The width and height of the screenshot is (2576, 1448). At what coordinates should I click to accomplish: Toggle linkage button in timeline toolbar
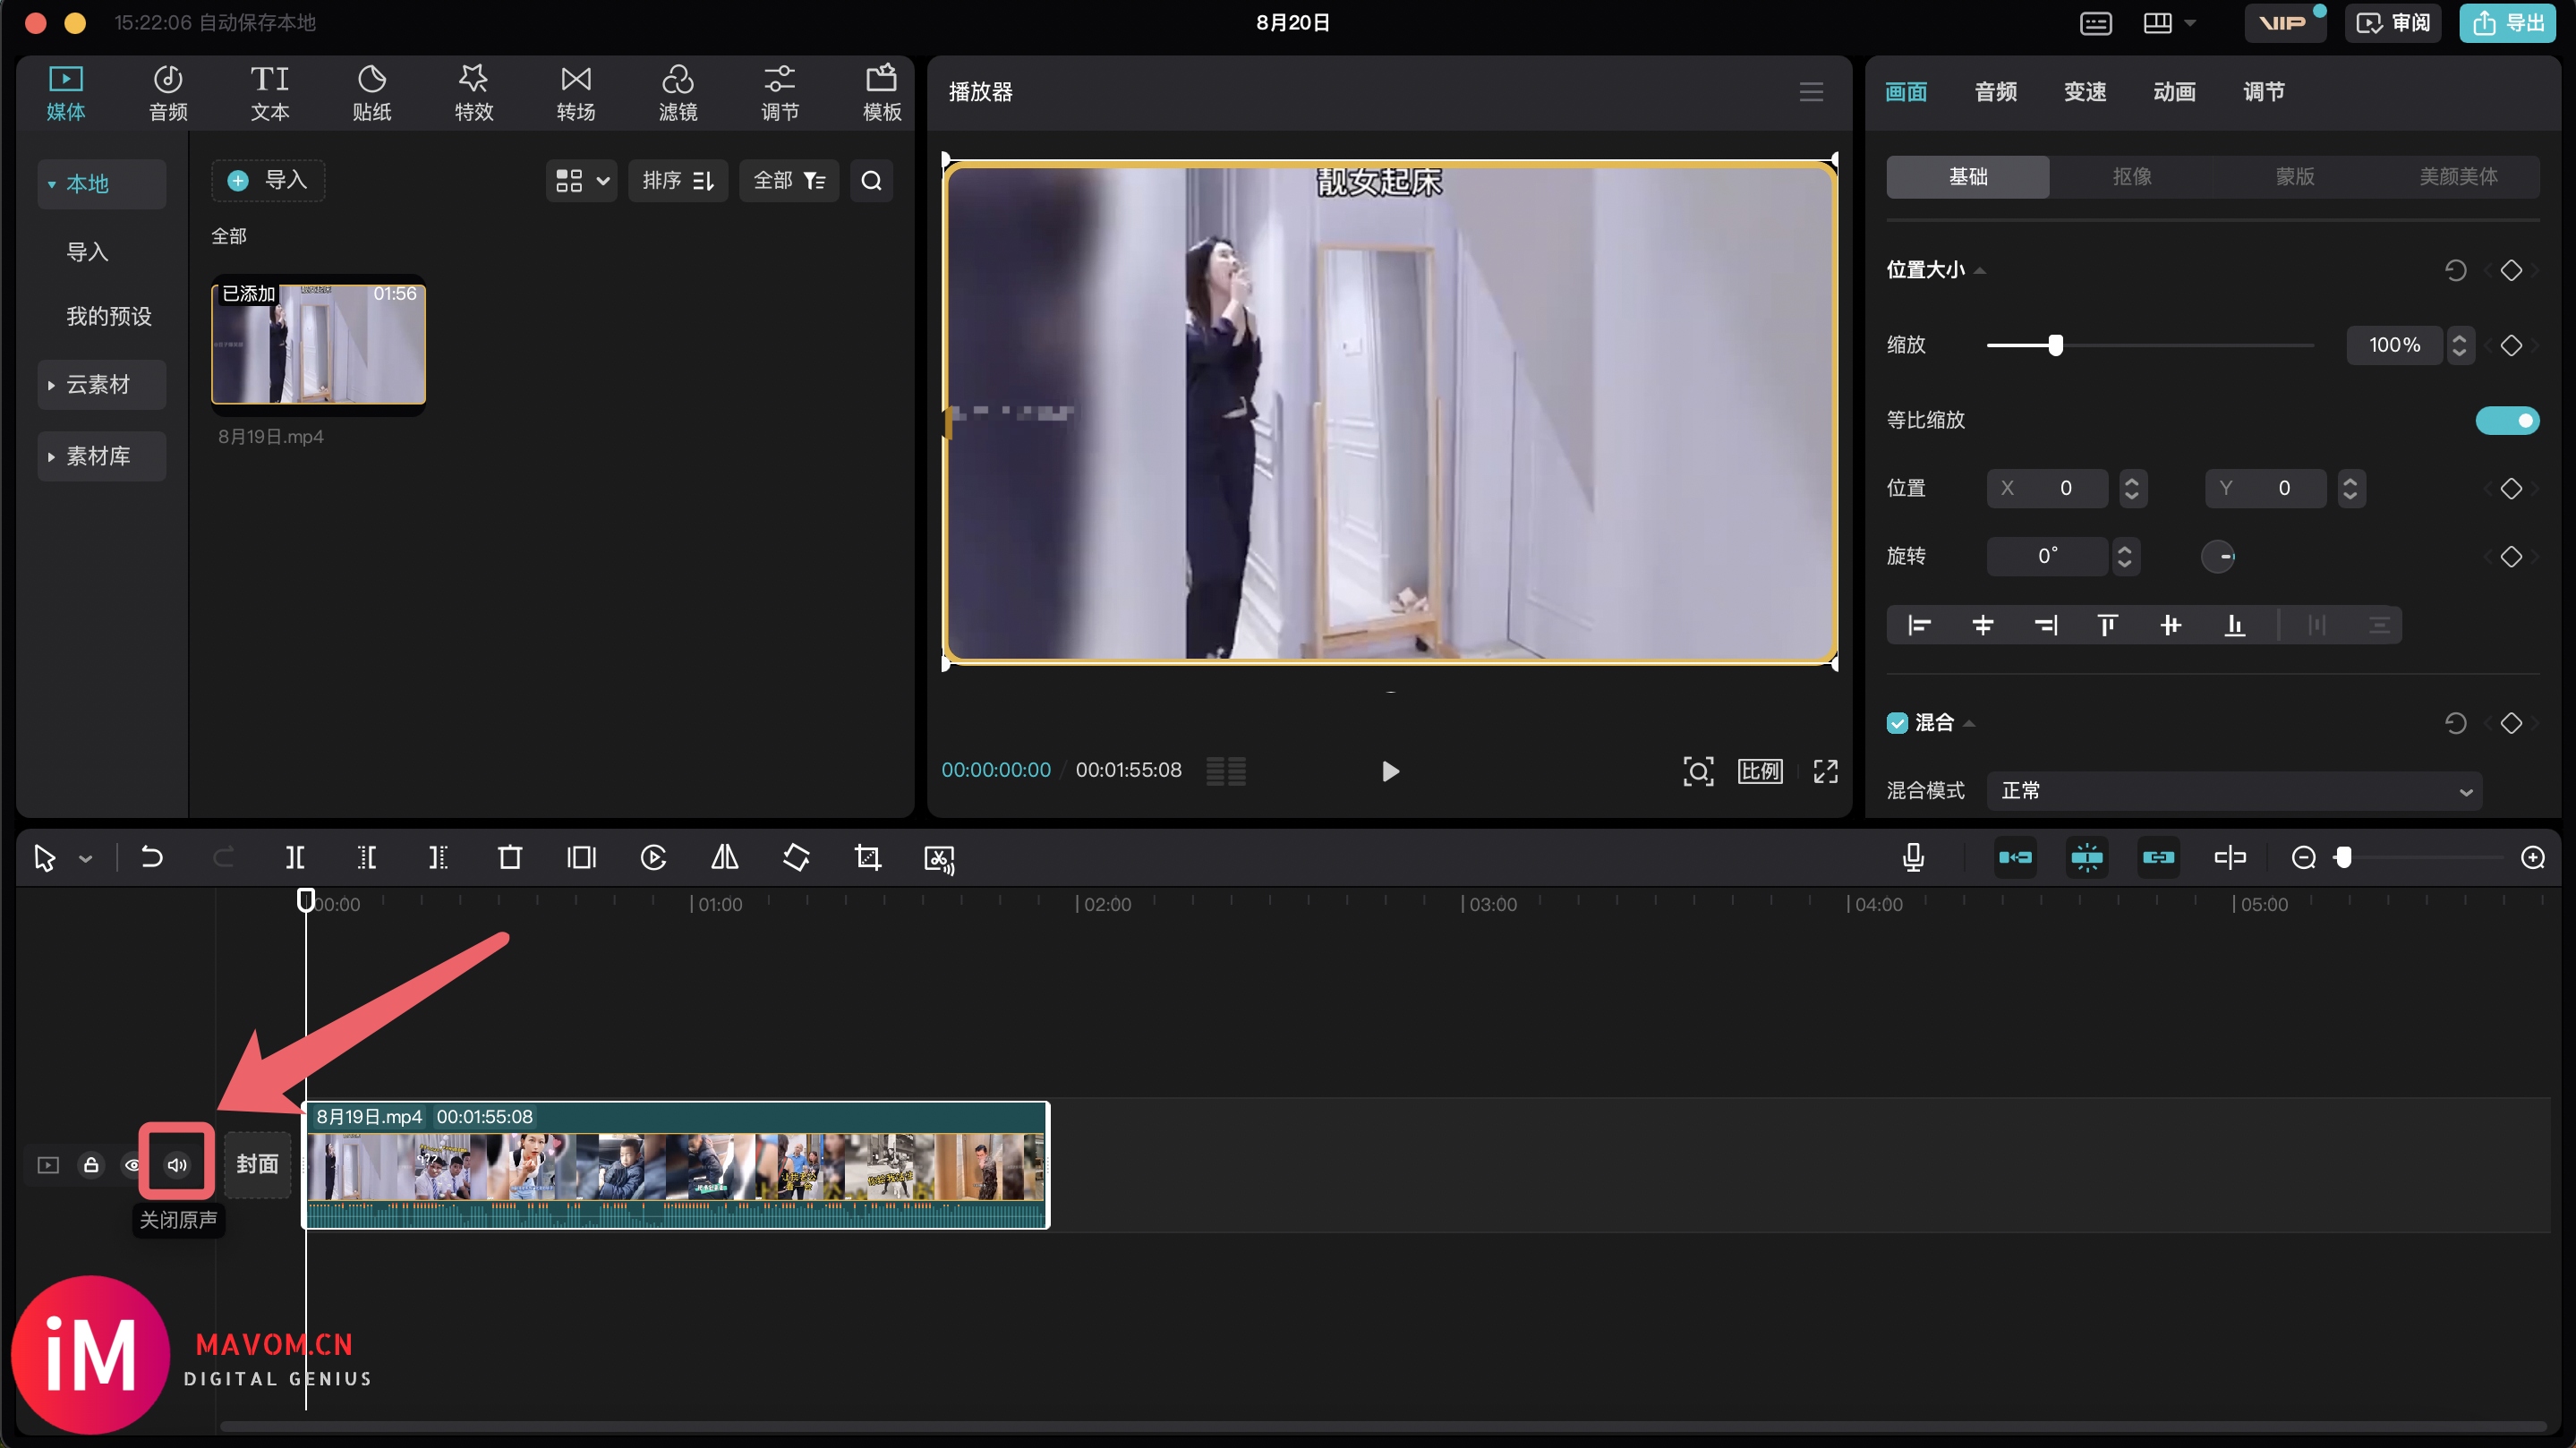coord(2158,857)
